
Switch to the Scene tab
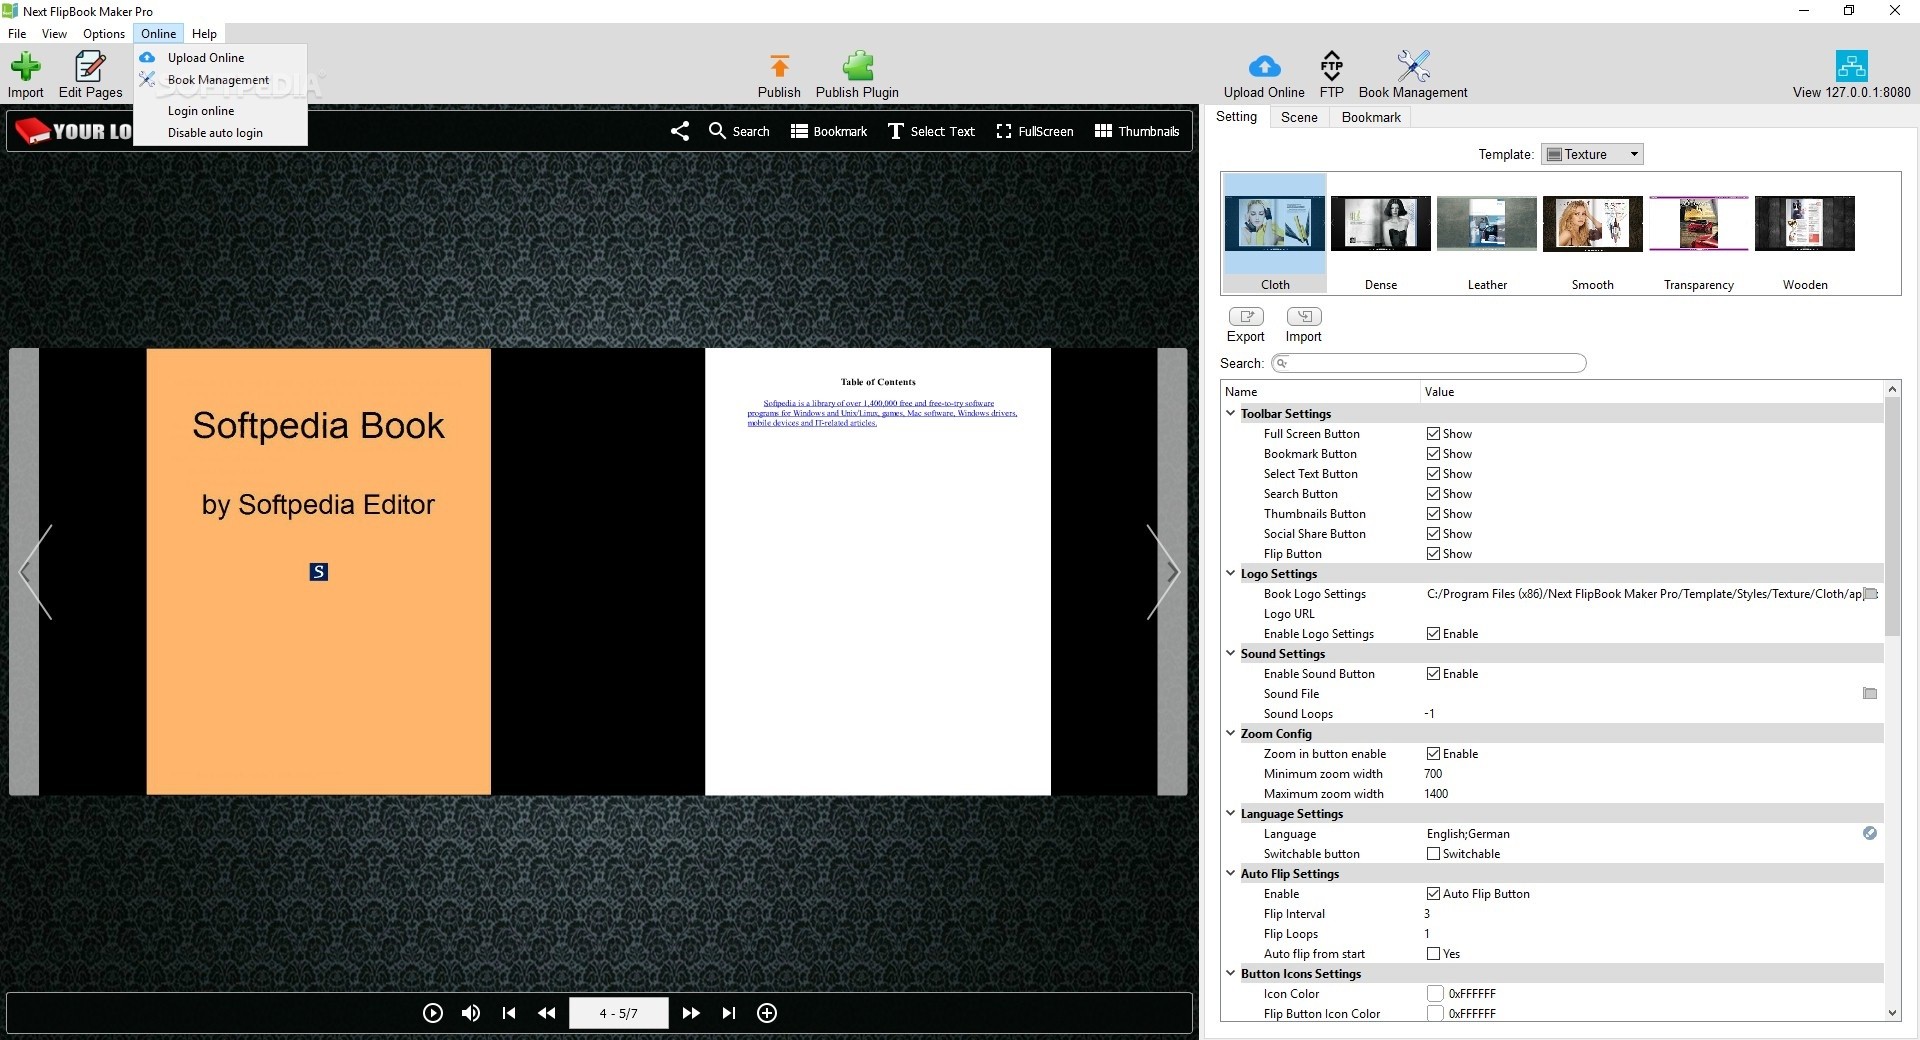point(1299,117)
